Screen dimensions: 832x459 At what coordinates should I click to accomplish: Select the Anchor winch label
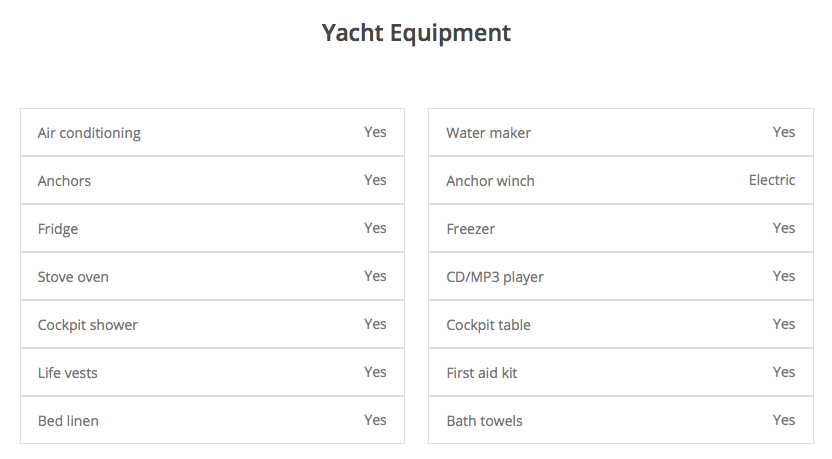tap(490, 181)
